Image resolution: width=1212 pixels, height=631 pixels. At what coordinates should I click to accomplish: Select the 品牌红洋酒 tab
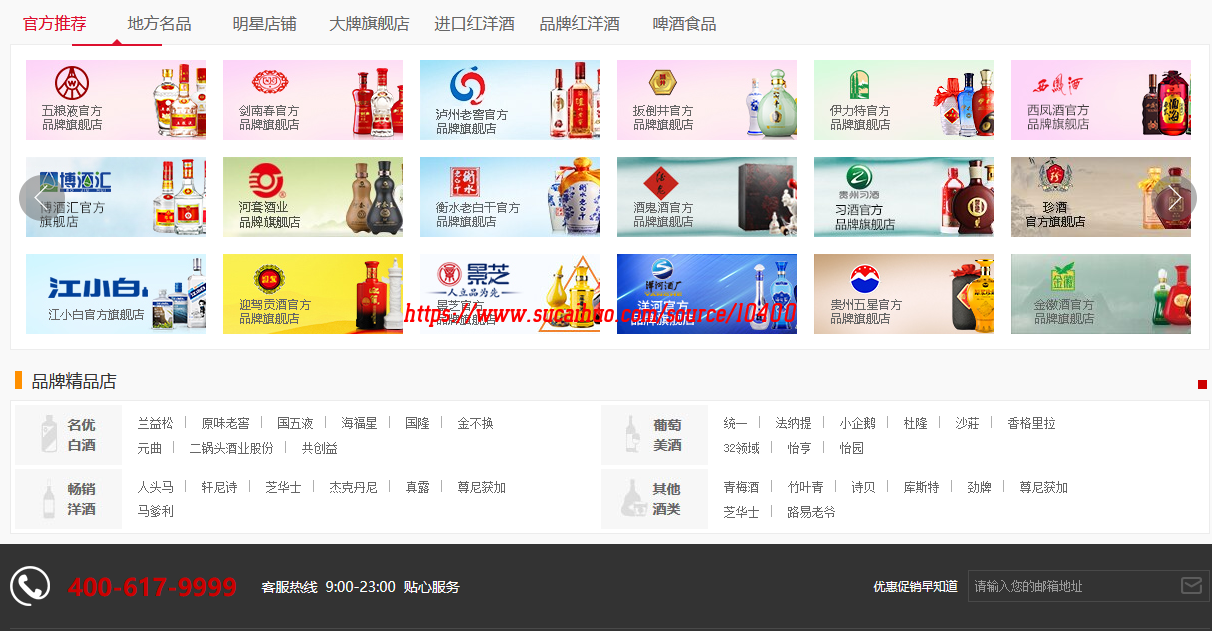coord(580,24)
